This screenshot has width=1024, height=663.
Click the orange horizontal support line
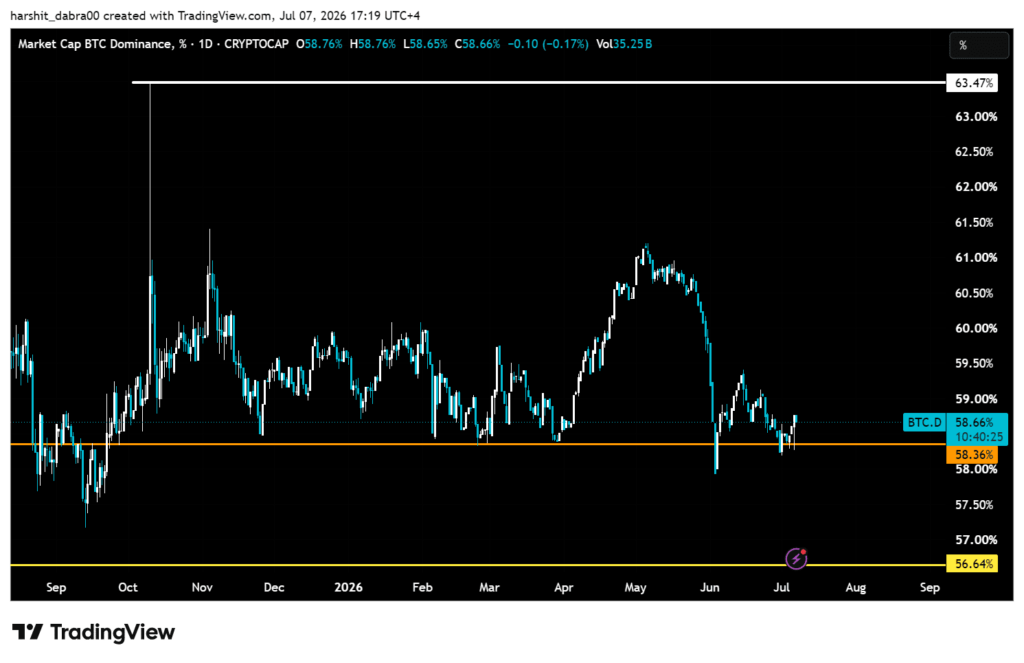(x=478, y=444)
